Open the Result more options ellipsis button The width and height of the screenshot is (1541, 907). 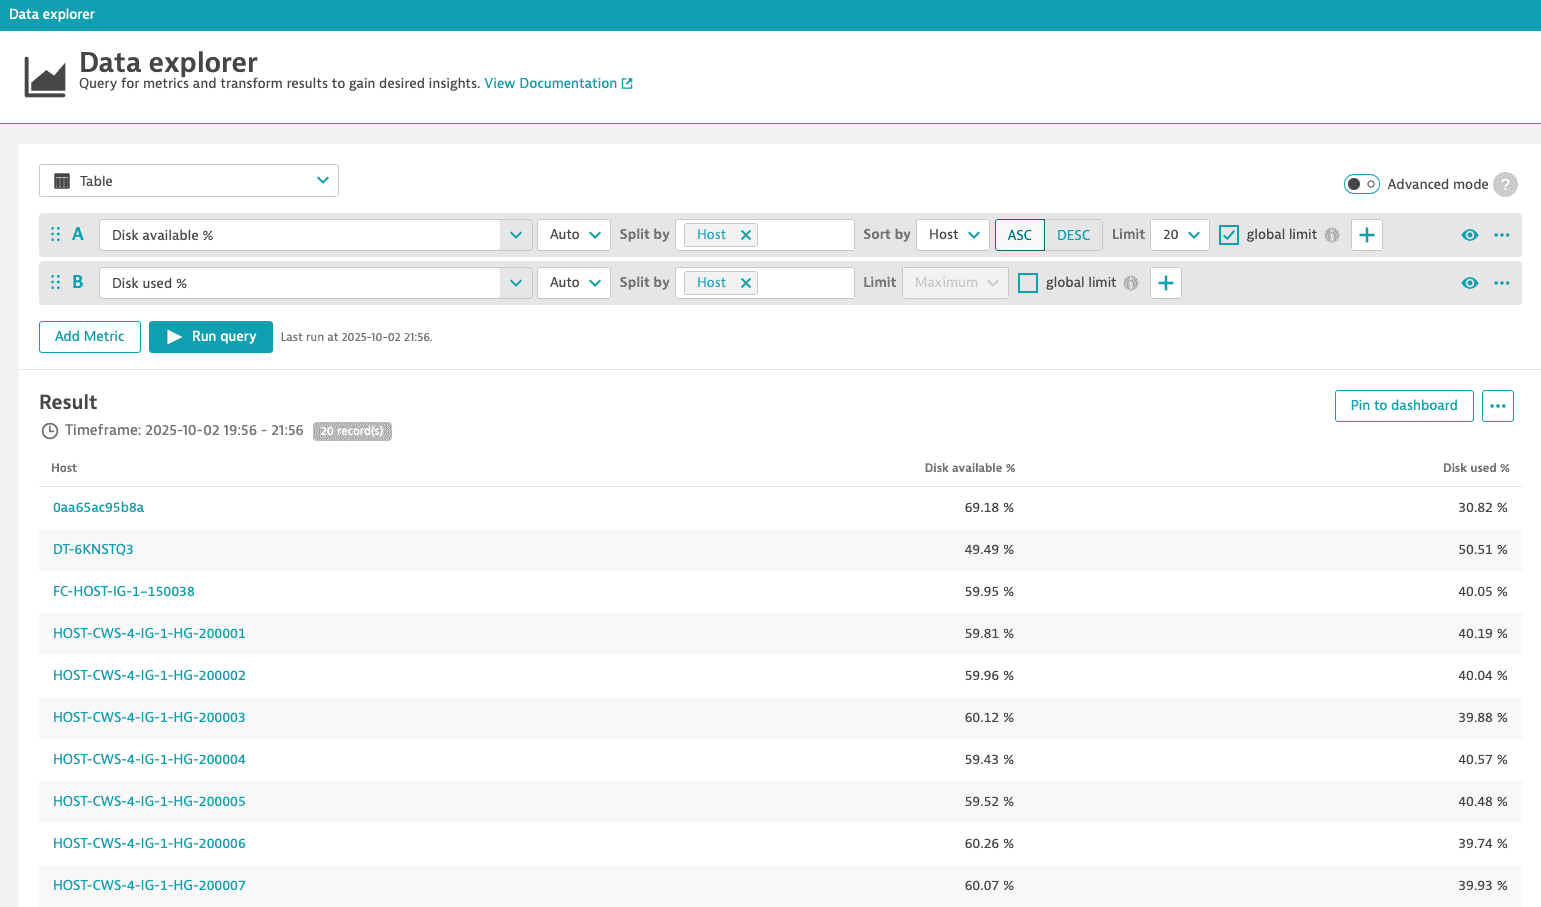1498,406
